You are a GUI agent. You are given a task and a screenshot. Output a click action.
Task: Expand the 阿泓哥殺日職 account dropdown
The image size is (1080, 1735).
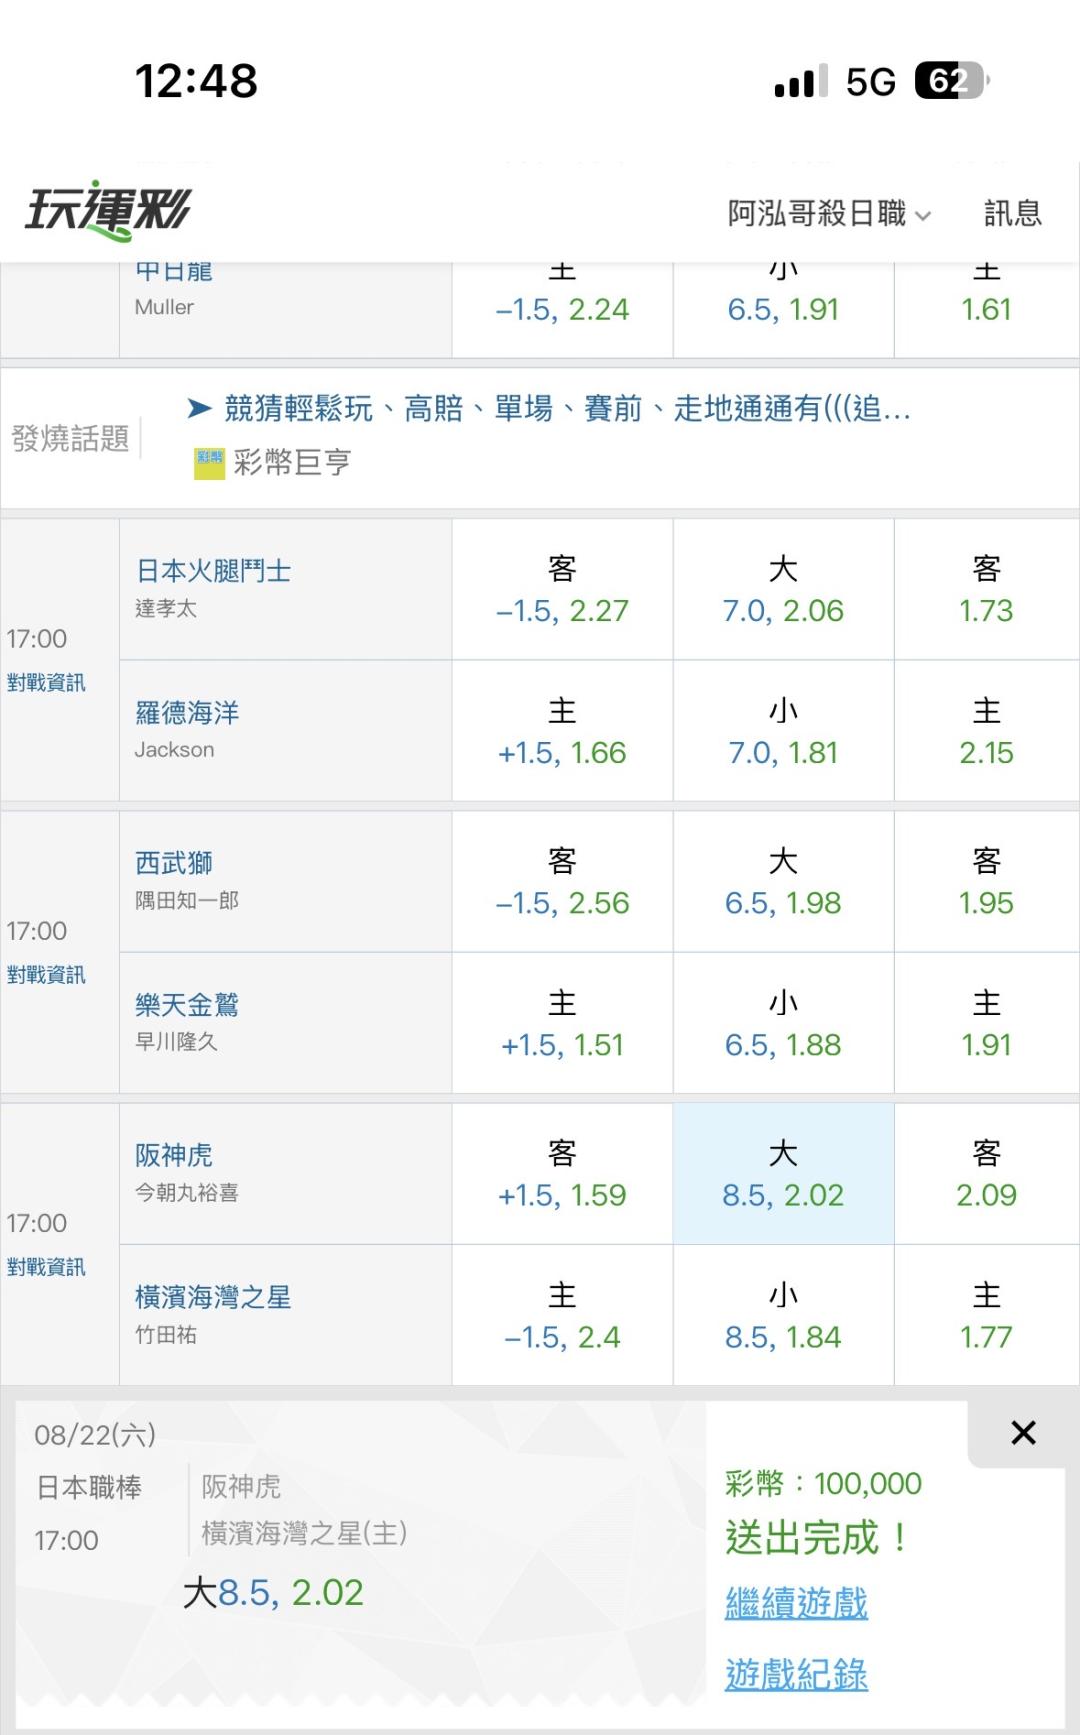[829, 213]
